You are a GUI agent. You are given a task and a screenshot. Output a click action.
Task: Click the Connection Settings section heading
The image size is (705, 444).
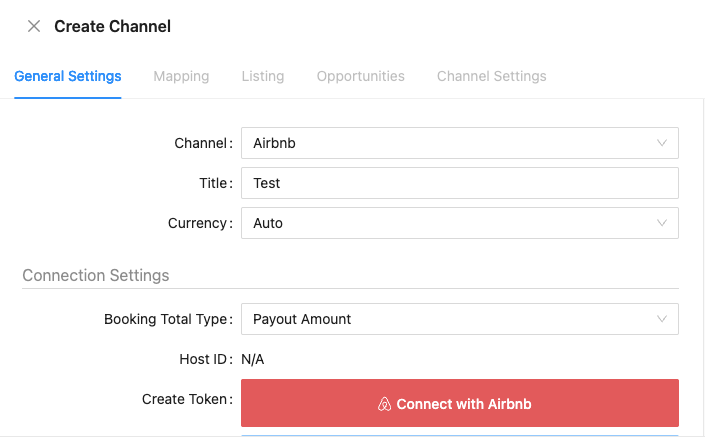[x=96, y=275]
